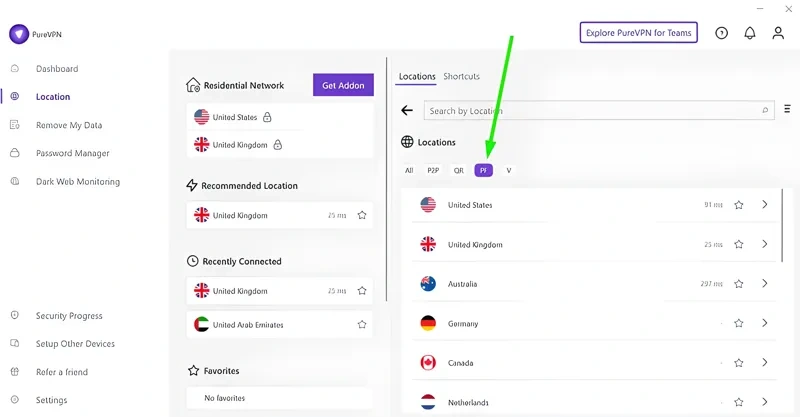This screenshot has width=800, height=417.
Task: Open Password Manager page
Action: click(x=72, y=153)
